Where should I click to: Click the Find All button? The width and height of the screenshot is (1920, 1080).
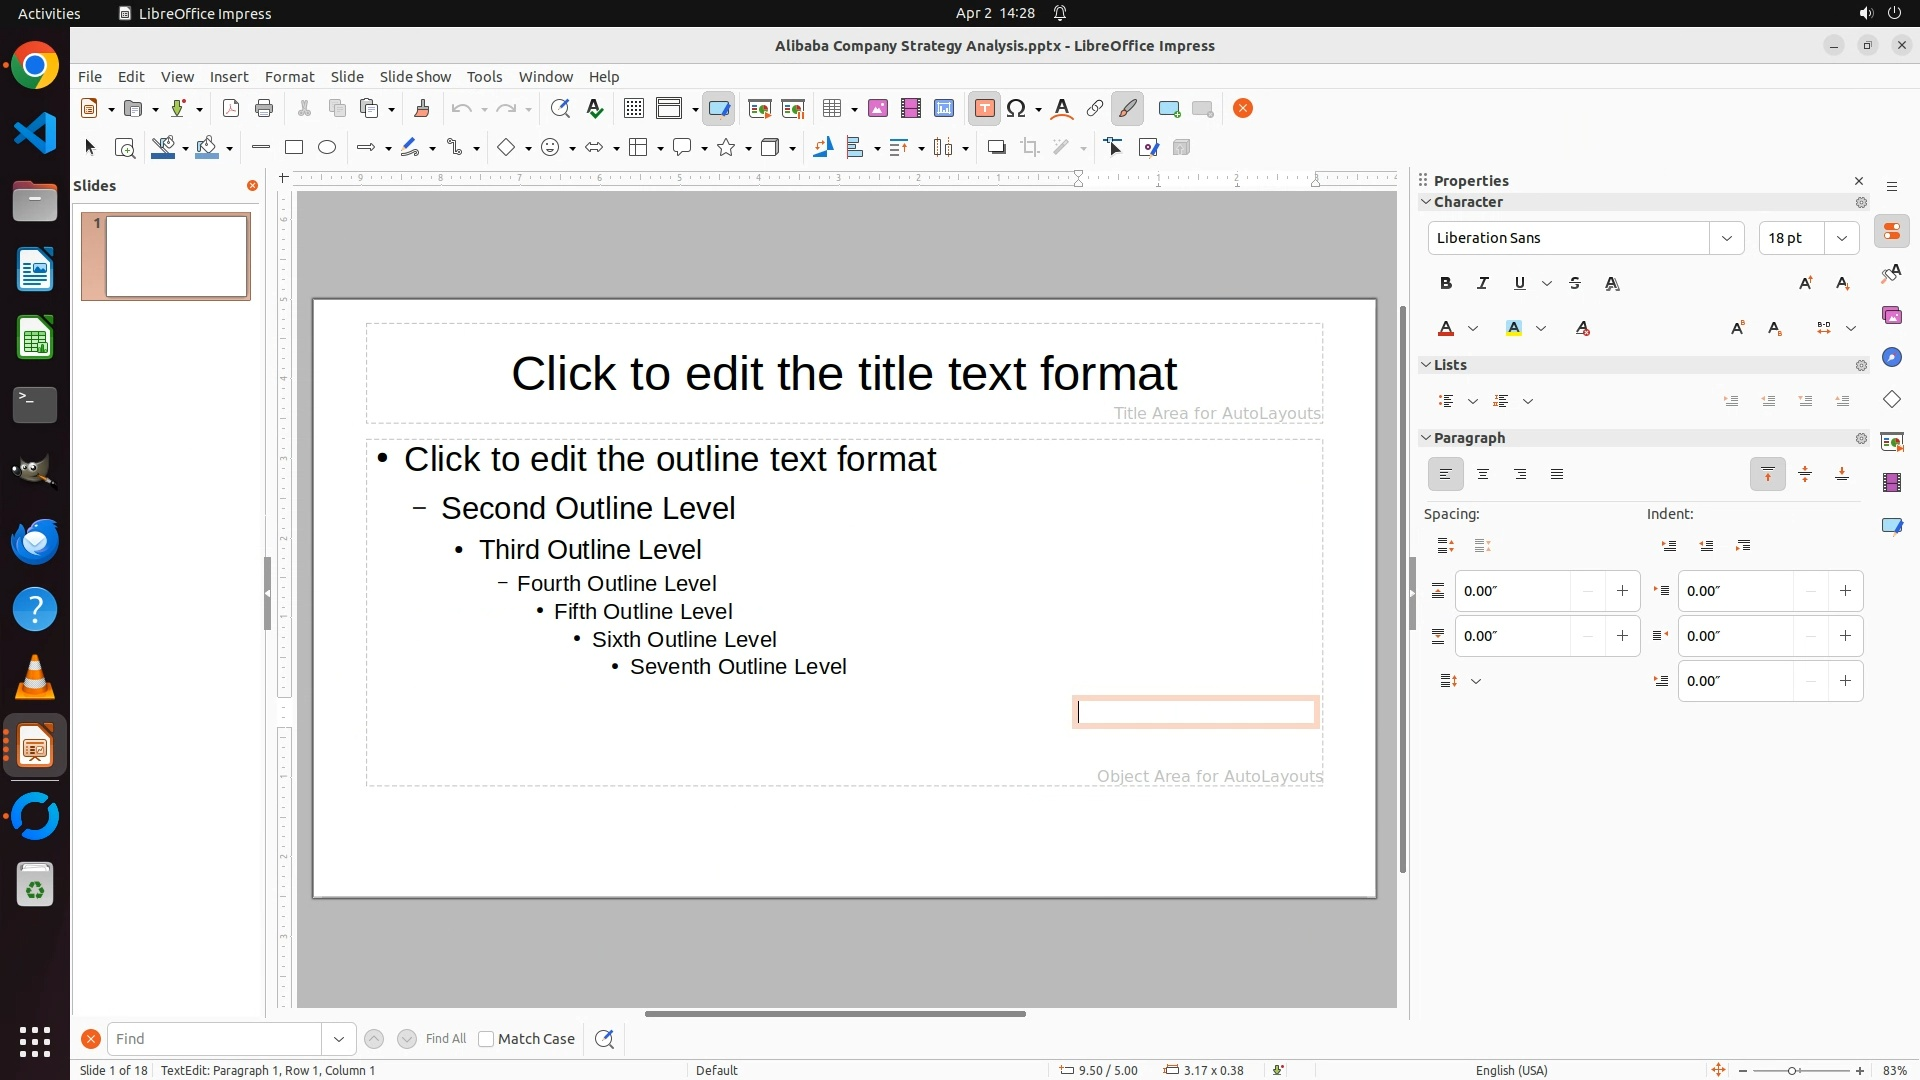445,1039
